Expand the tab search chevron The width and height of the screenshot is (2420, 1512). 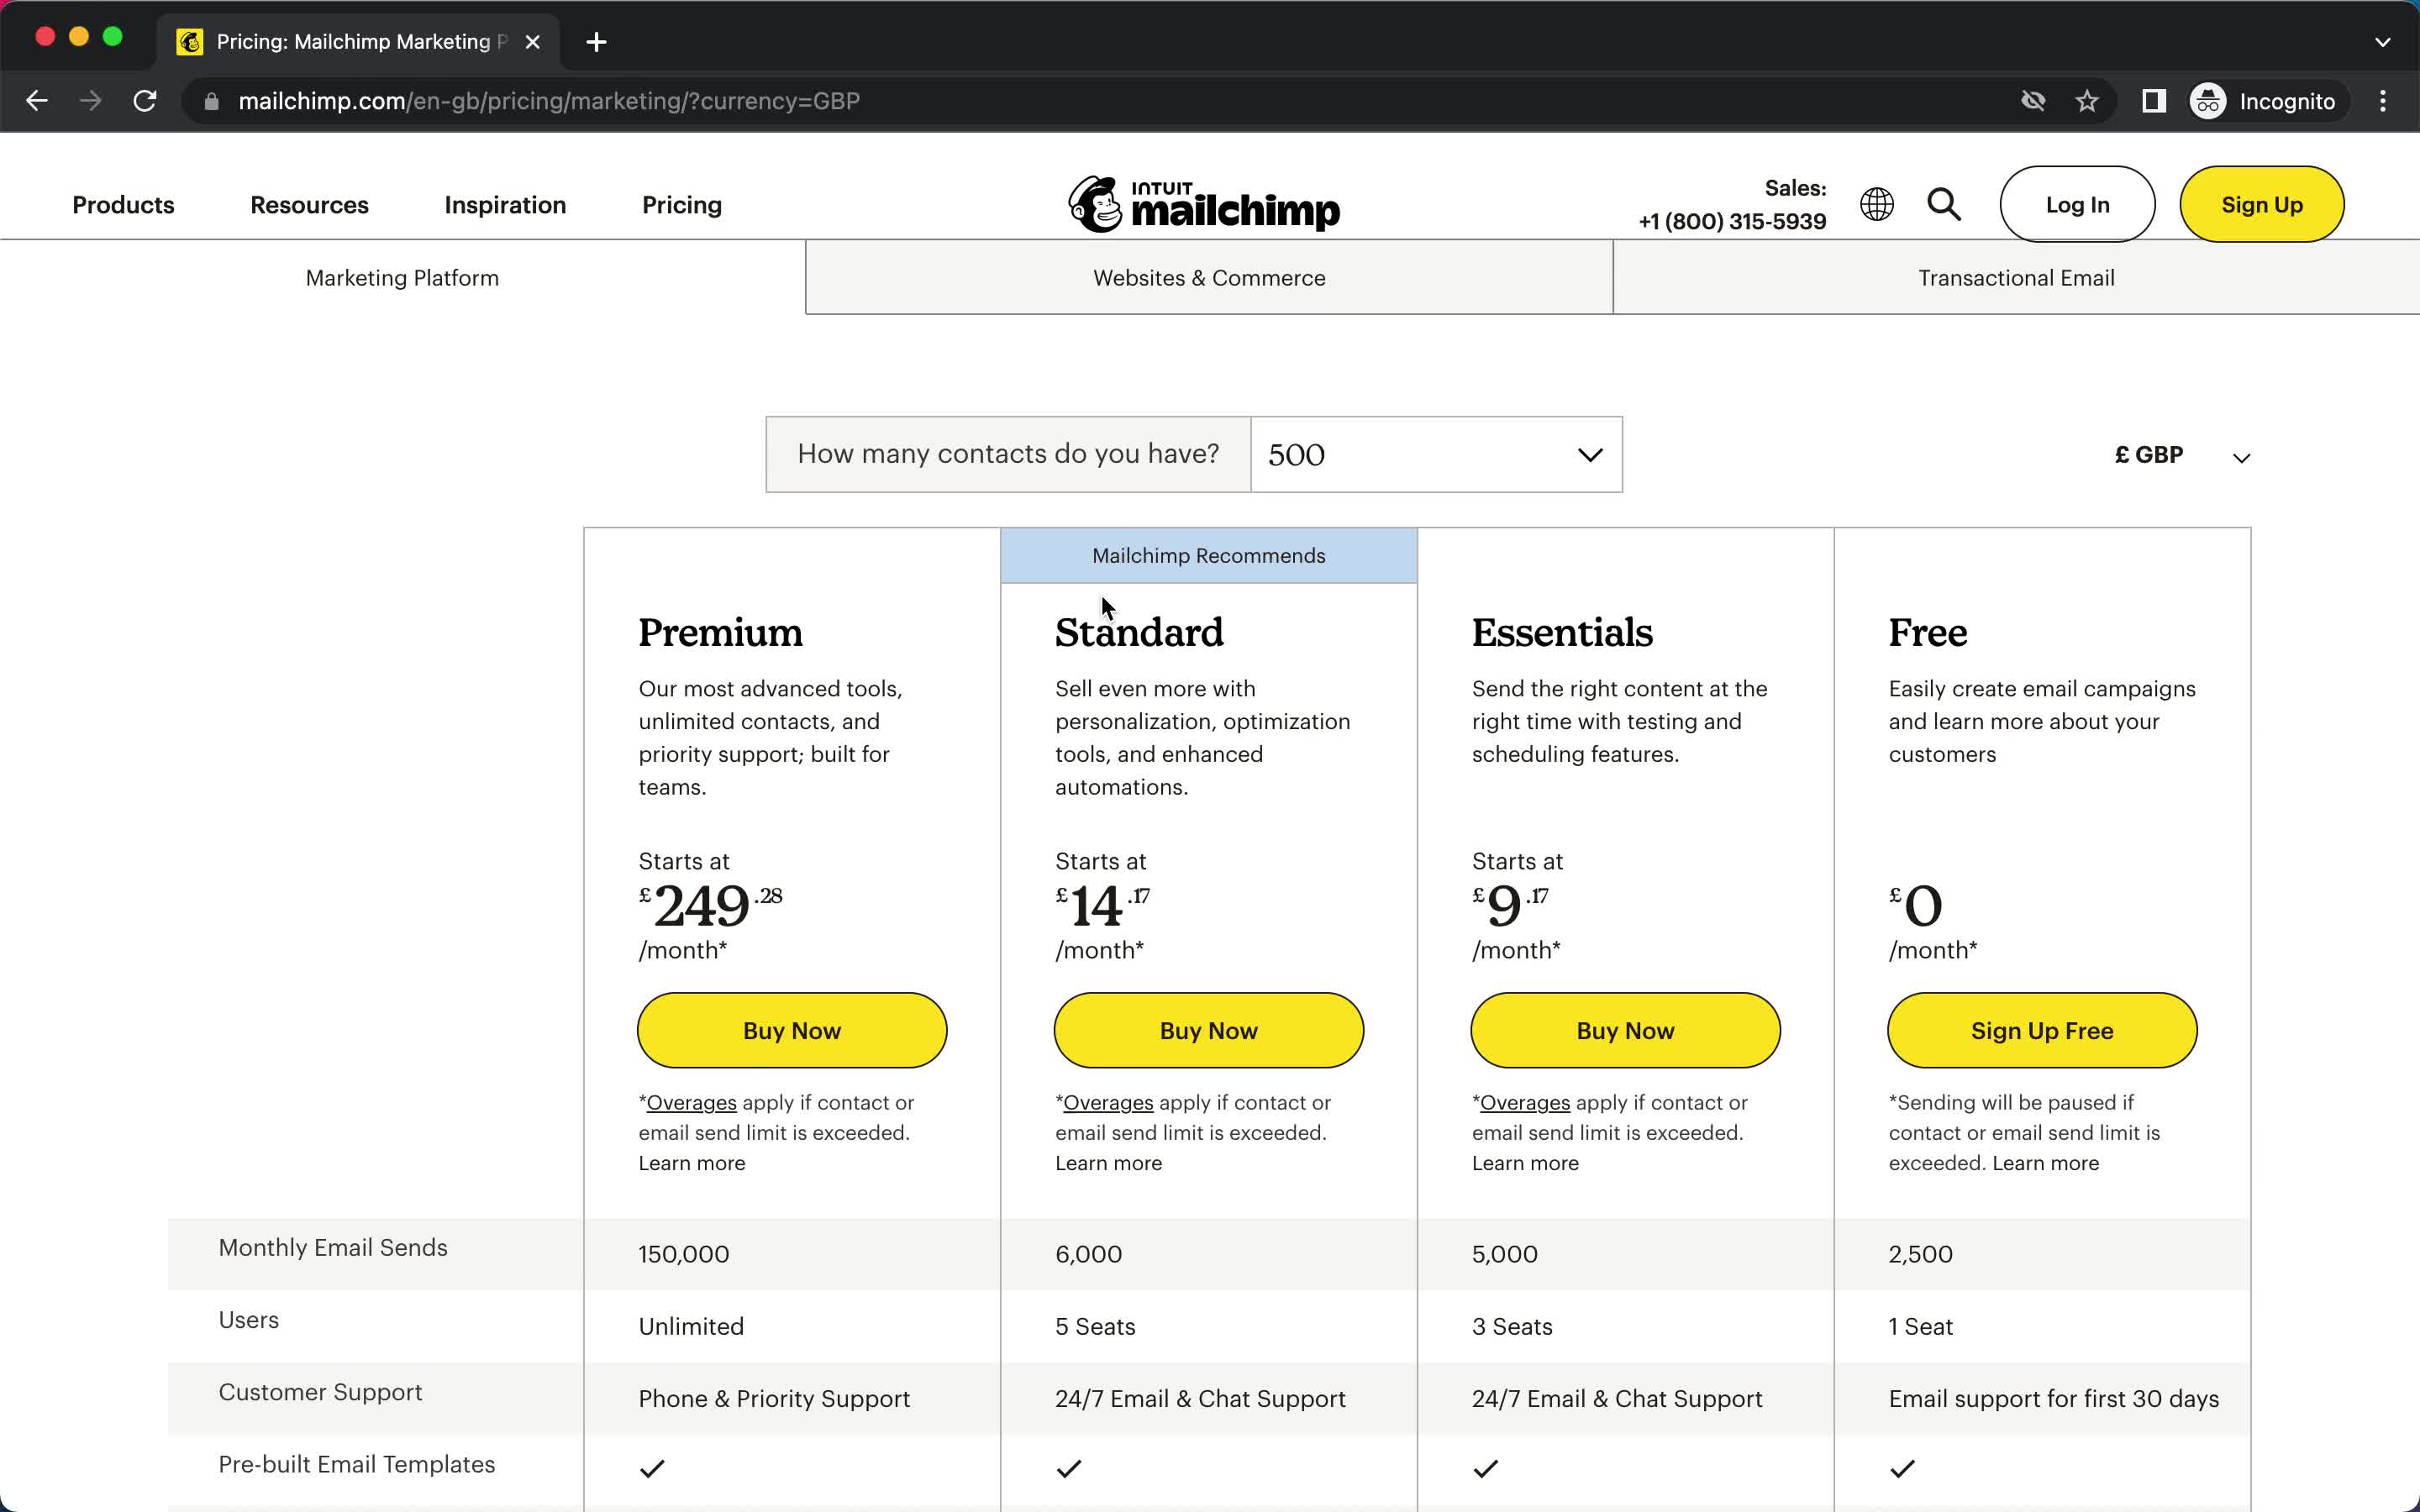point(2383,42)
